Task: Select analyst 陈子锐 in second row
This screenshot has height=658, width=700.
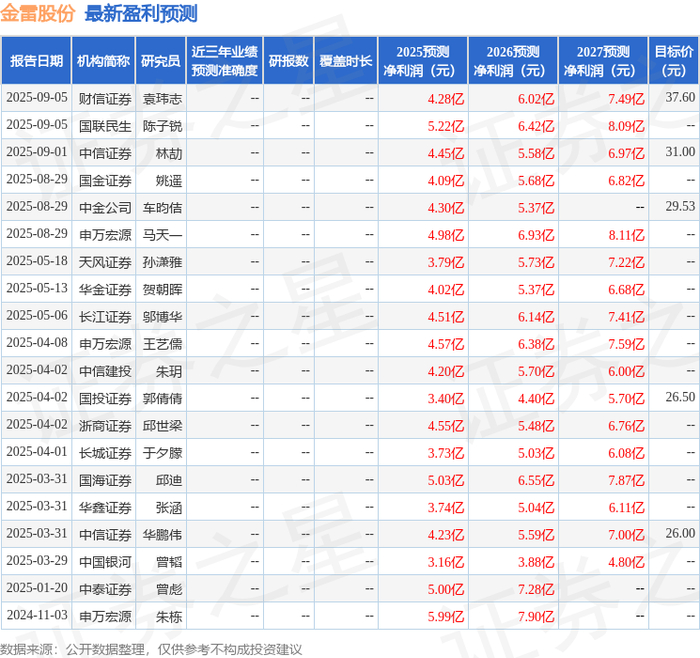Action: tap(162, 126)
